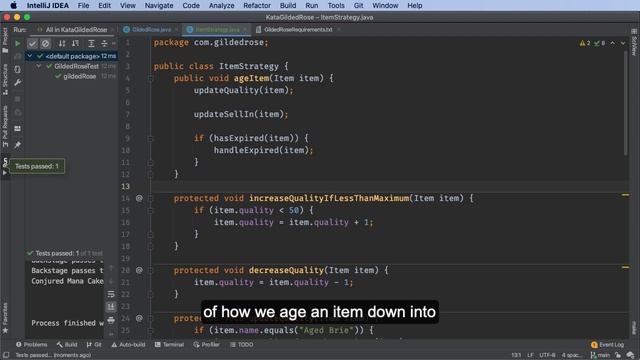Viewport: 640px width, 360px height.
Task: Open the GildedRose.java editor tab
Action: tap(150, 29)
